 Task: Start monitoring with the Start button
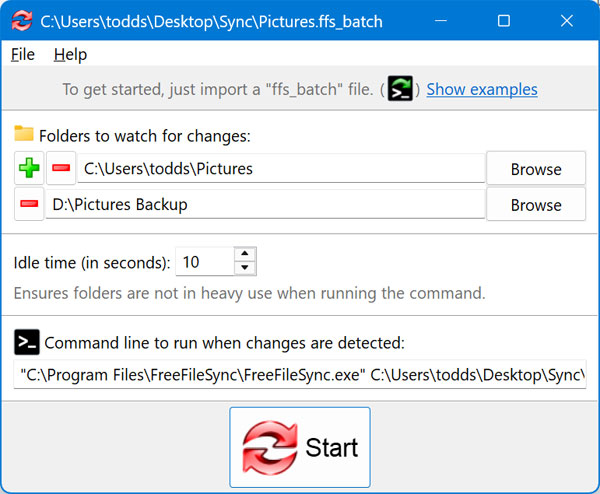point(300,447)
